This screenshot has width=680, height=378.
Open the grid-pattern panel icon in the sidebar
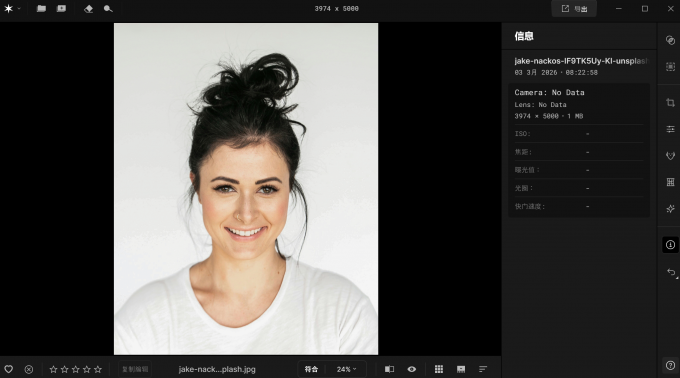[670, 182]
